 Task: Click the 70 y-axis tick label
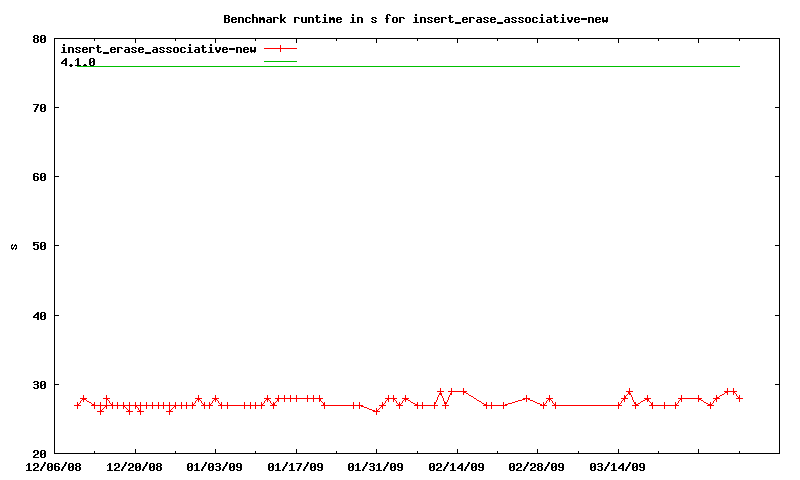[39, 108]
